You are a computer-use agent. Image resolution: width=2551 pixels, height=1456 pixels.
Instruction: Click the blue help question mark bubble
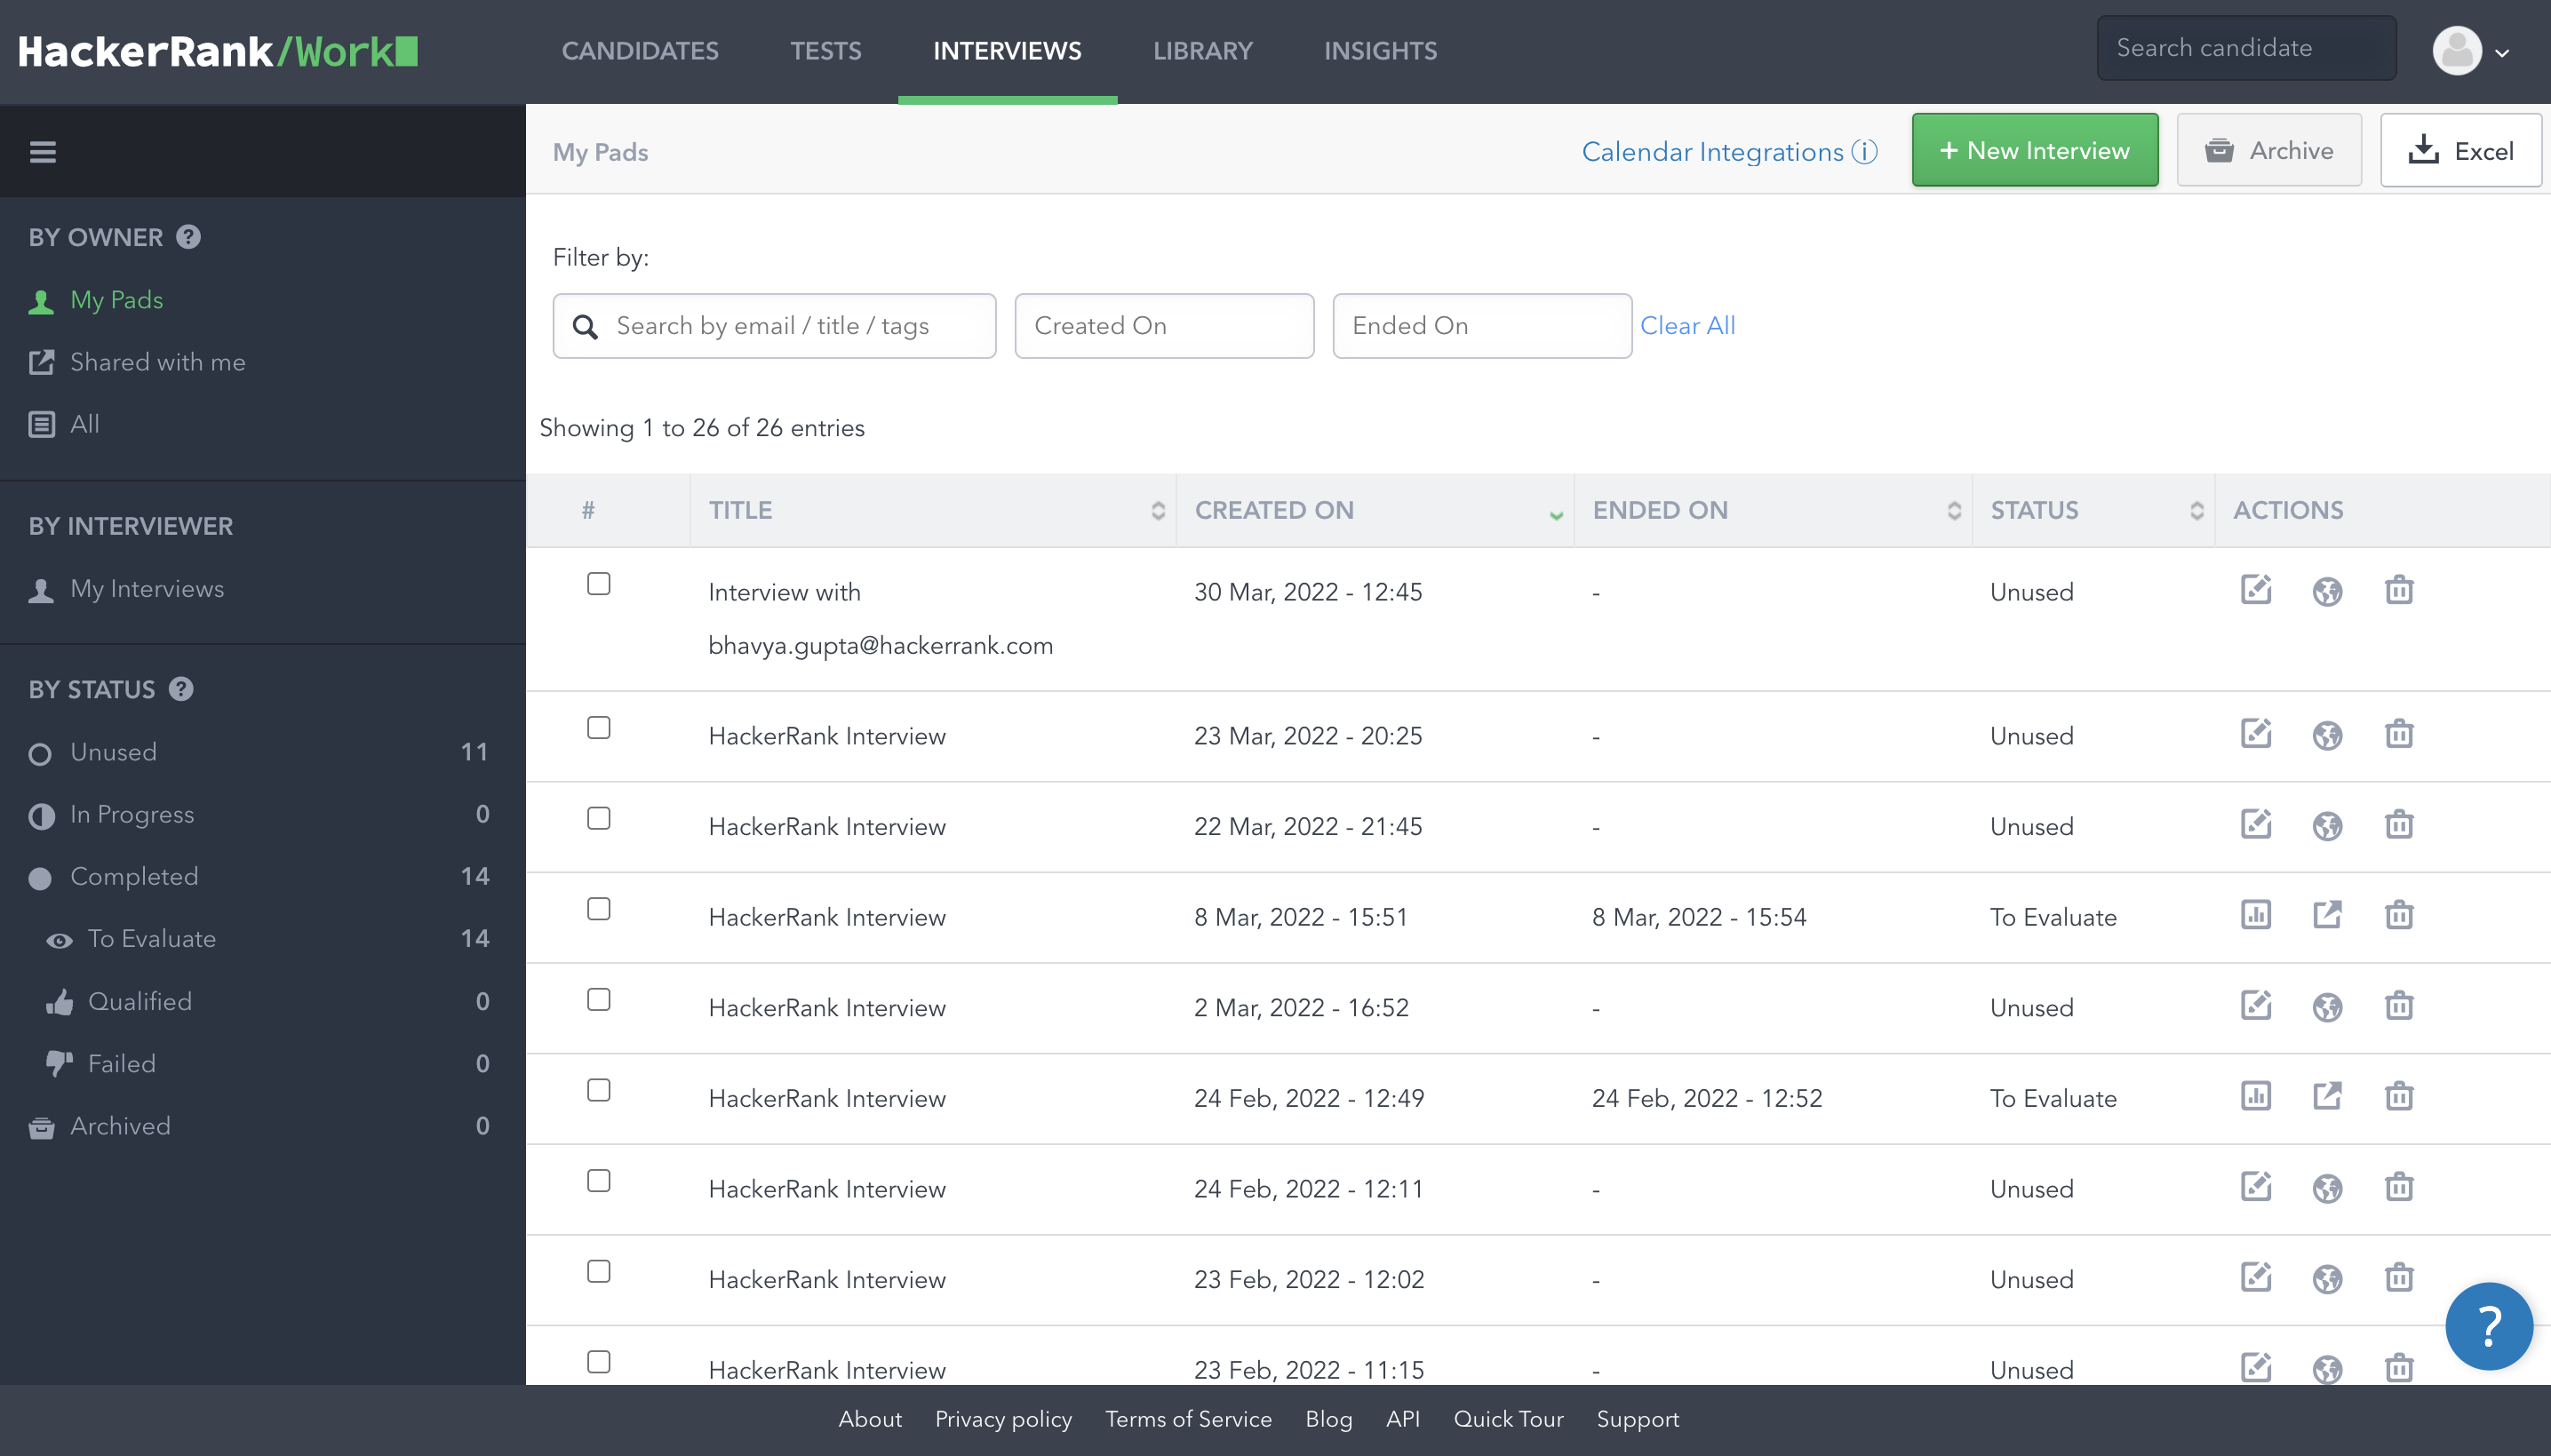pyautogui.click(x=2488, y=1326)
